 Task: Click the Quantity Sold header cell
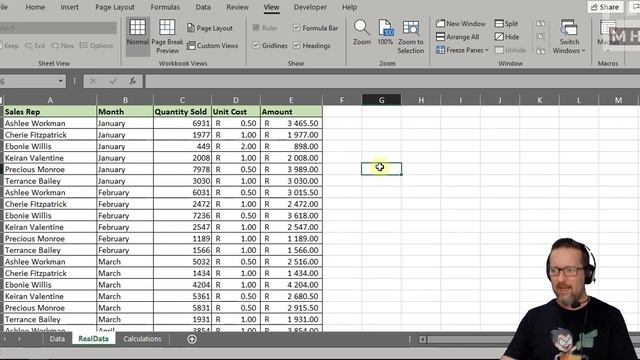(x=182, y=111)
